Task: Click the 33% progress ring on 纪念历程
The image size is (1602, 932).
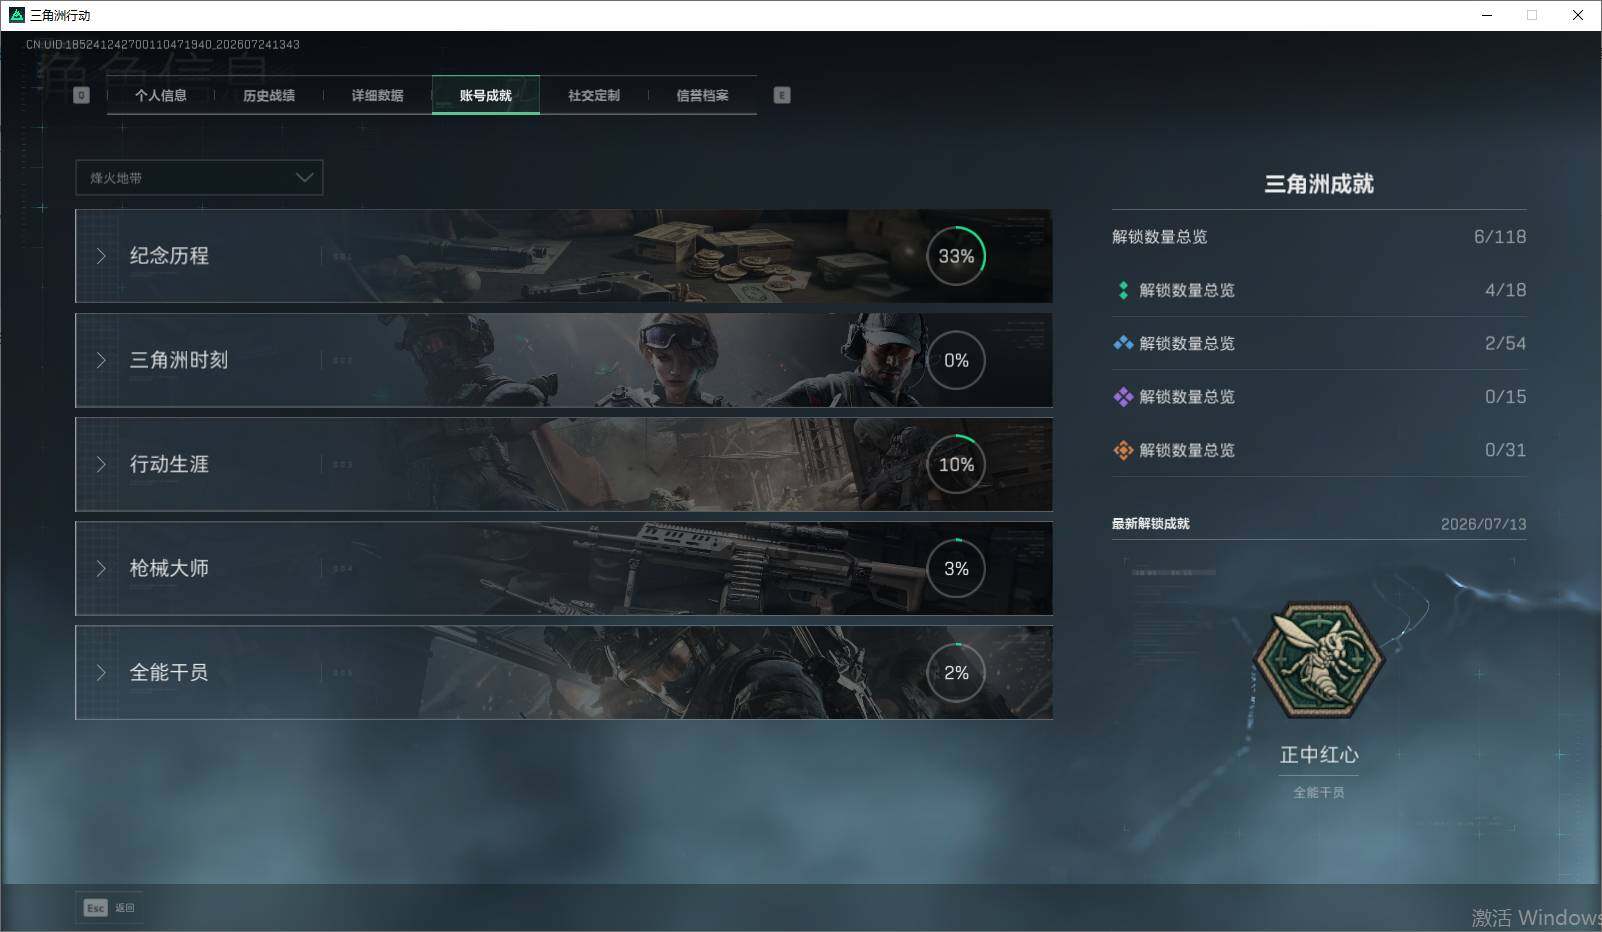Action: click(x=956, y=256)
